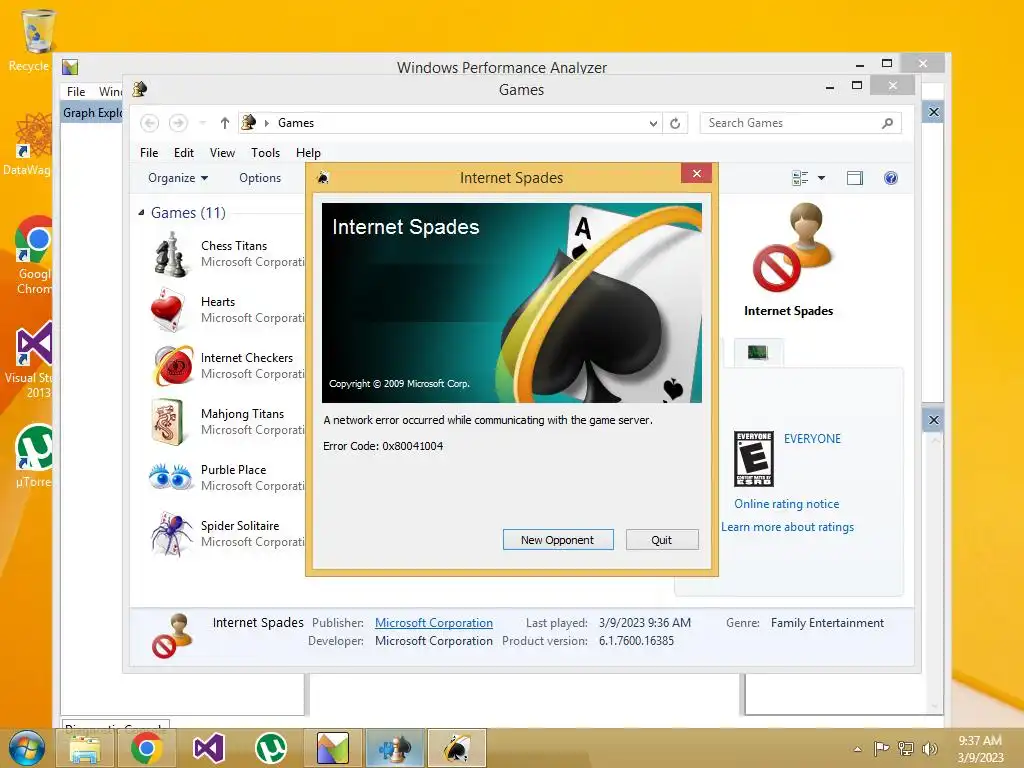The width and height of the screenshot is (1024, 768).
Task: Click the ESRB Everyone rating icon
Action: coord(754,458)
